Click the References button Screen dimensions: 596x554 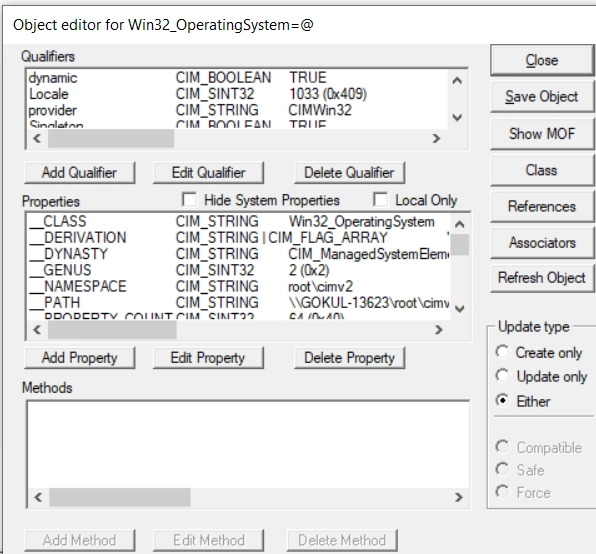click(x=542, y=206)
